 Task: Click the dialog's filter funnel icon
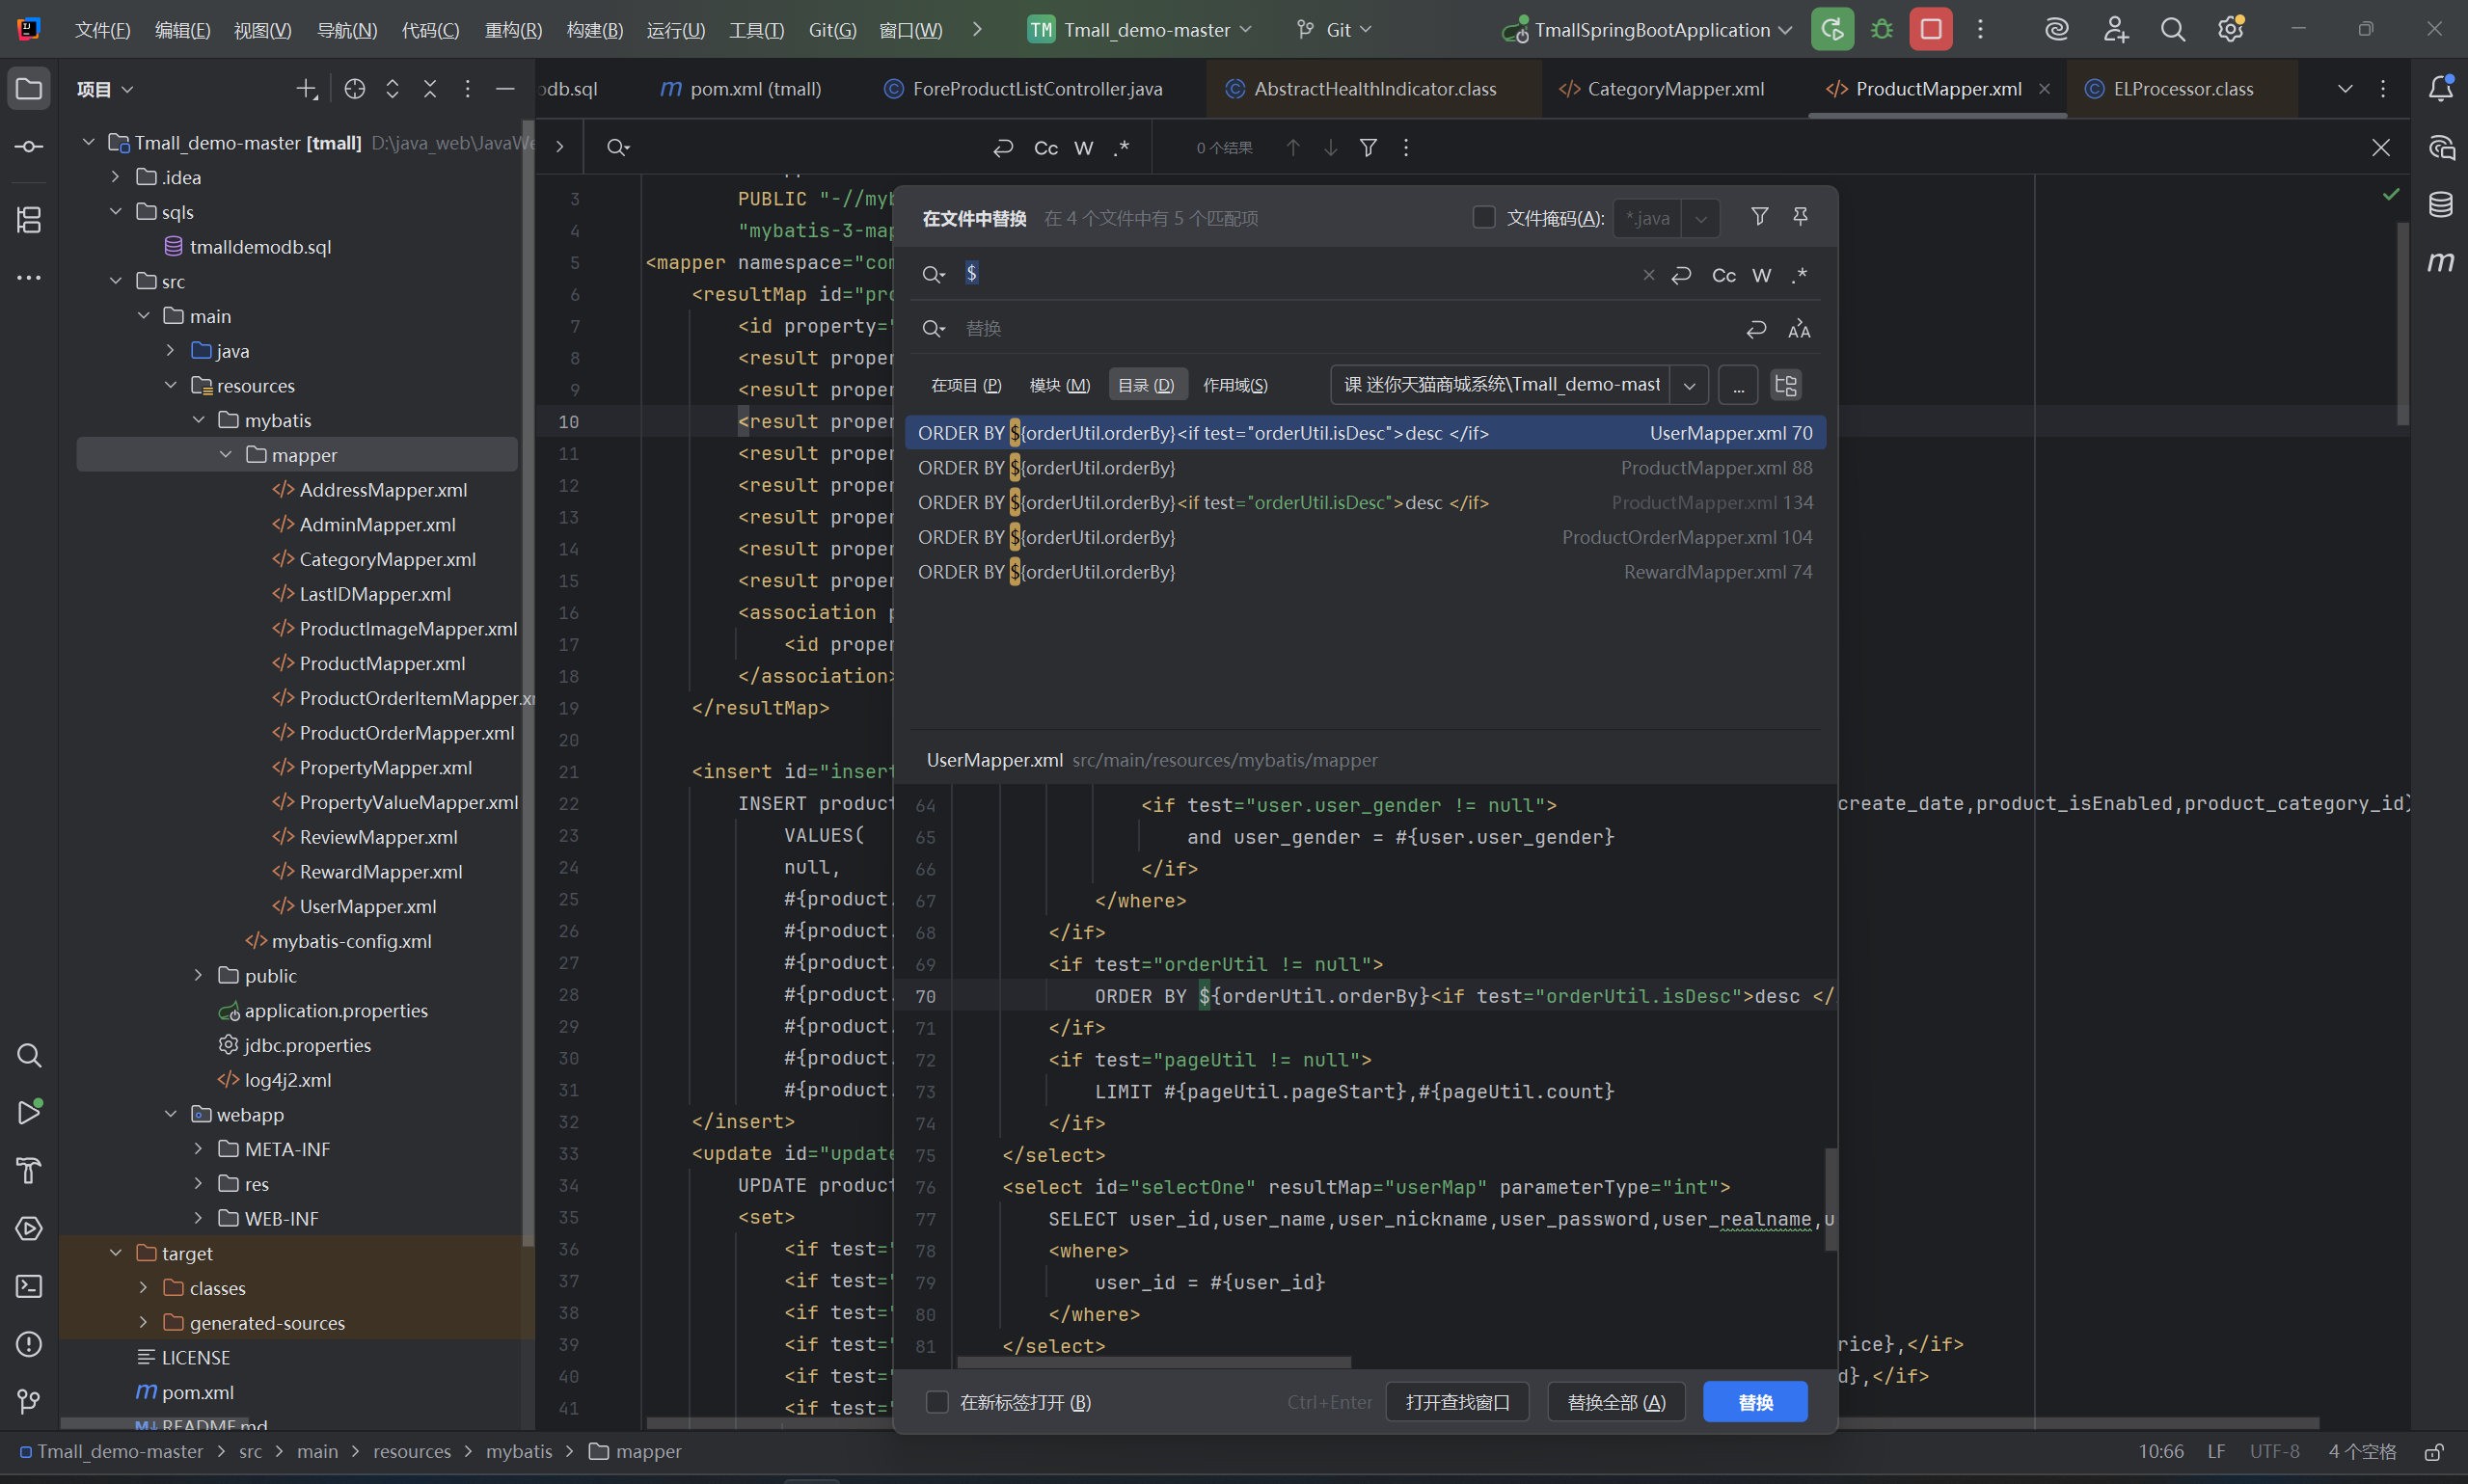[x=1759, y=217]
